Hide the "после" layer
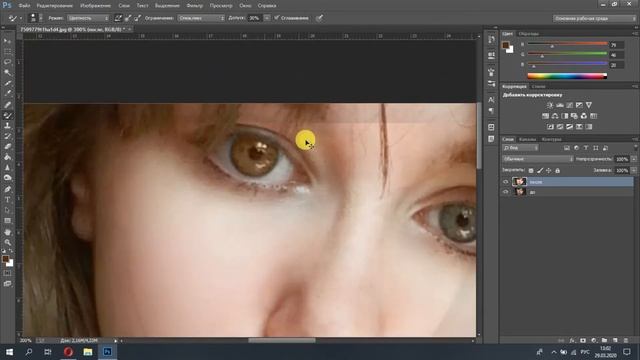The width and height of the screenshot is (640, 360). point(506,182)
